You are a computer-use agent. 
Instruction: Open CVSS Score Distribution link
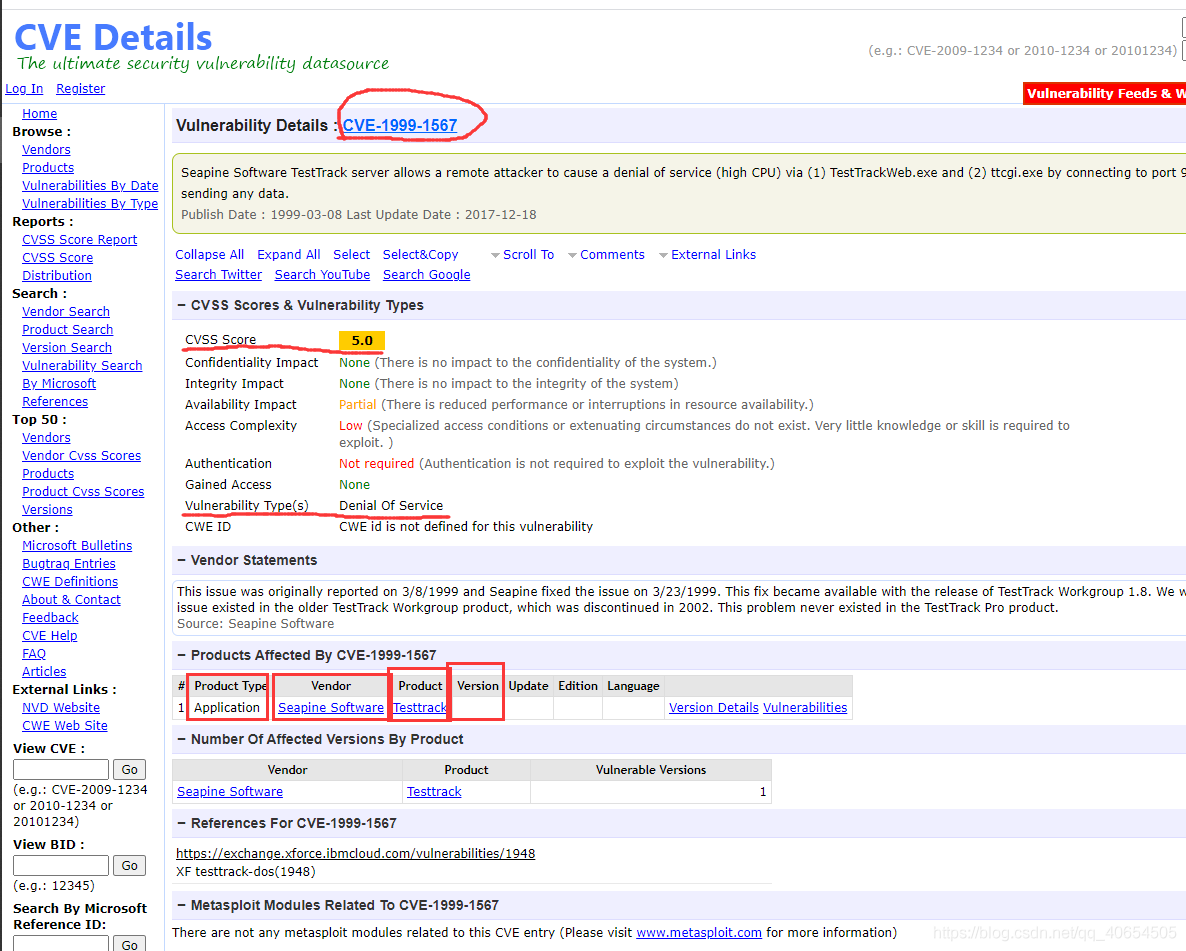(x=57, y=266)
